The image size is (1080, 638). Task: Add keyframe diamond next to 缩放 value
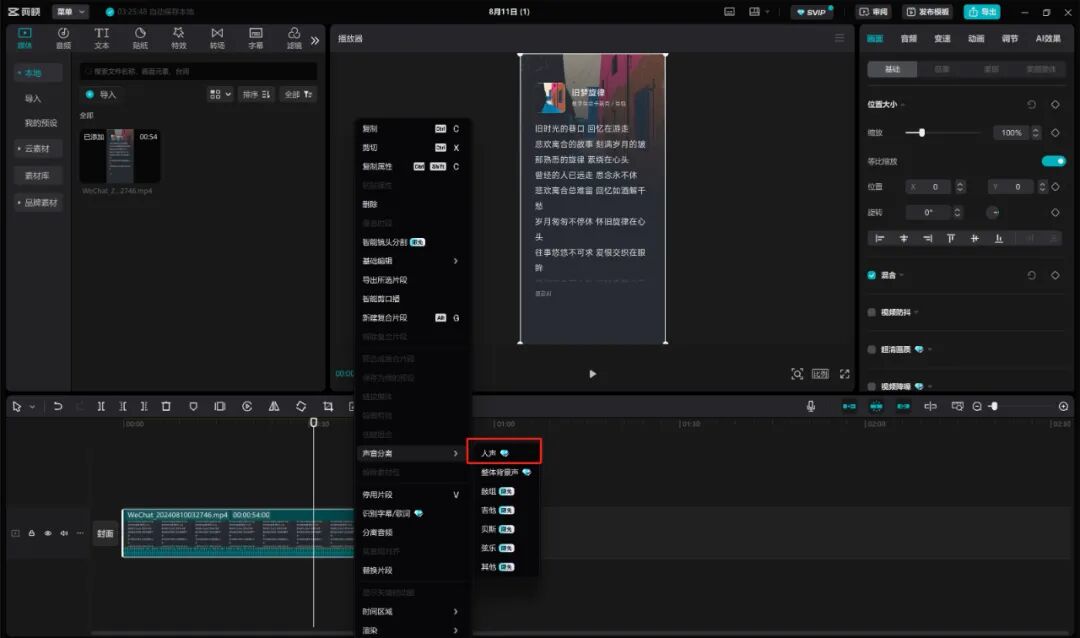coord(1055,133)
